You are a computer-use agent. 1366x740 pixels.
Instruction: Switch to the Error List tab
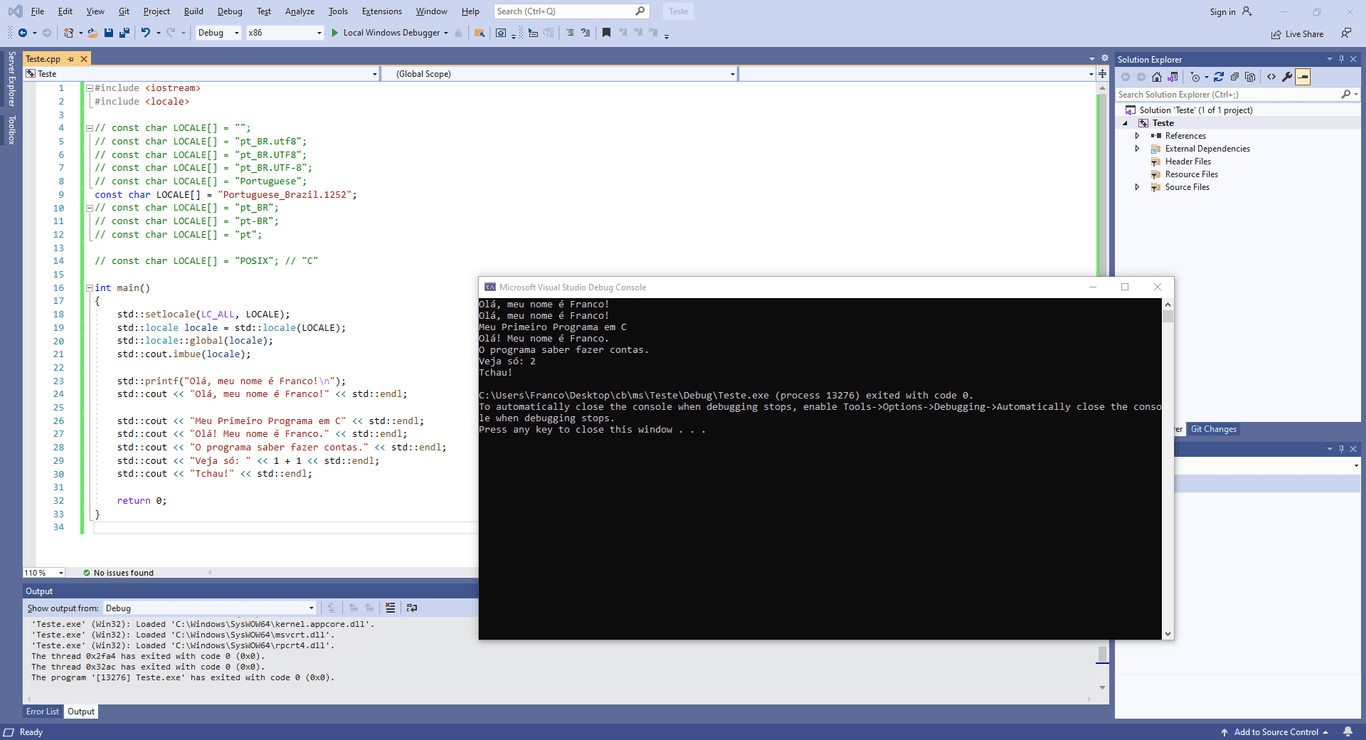click(41, 711)
